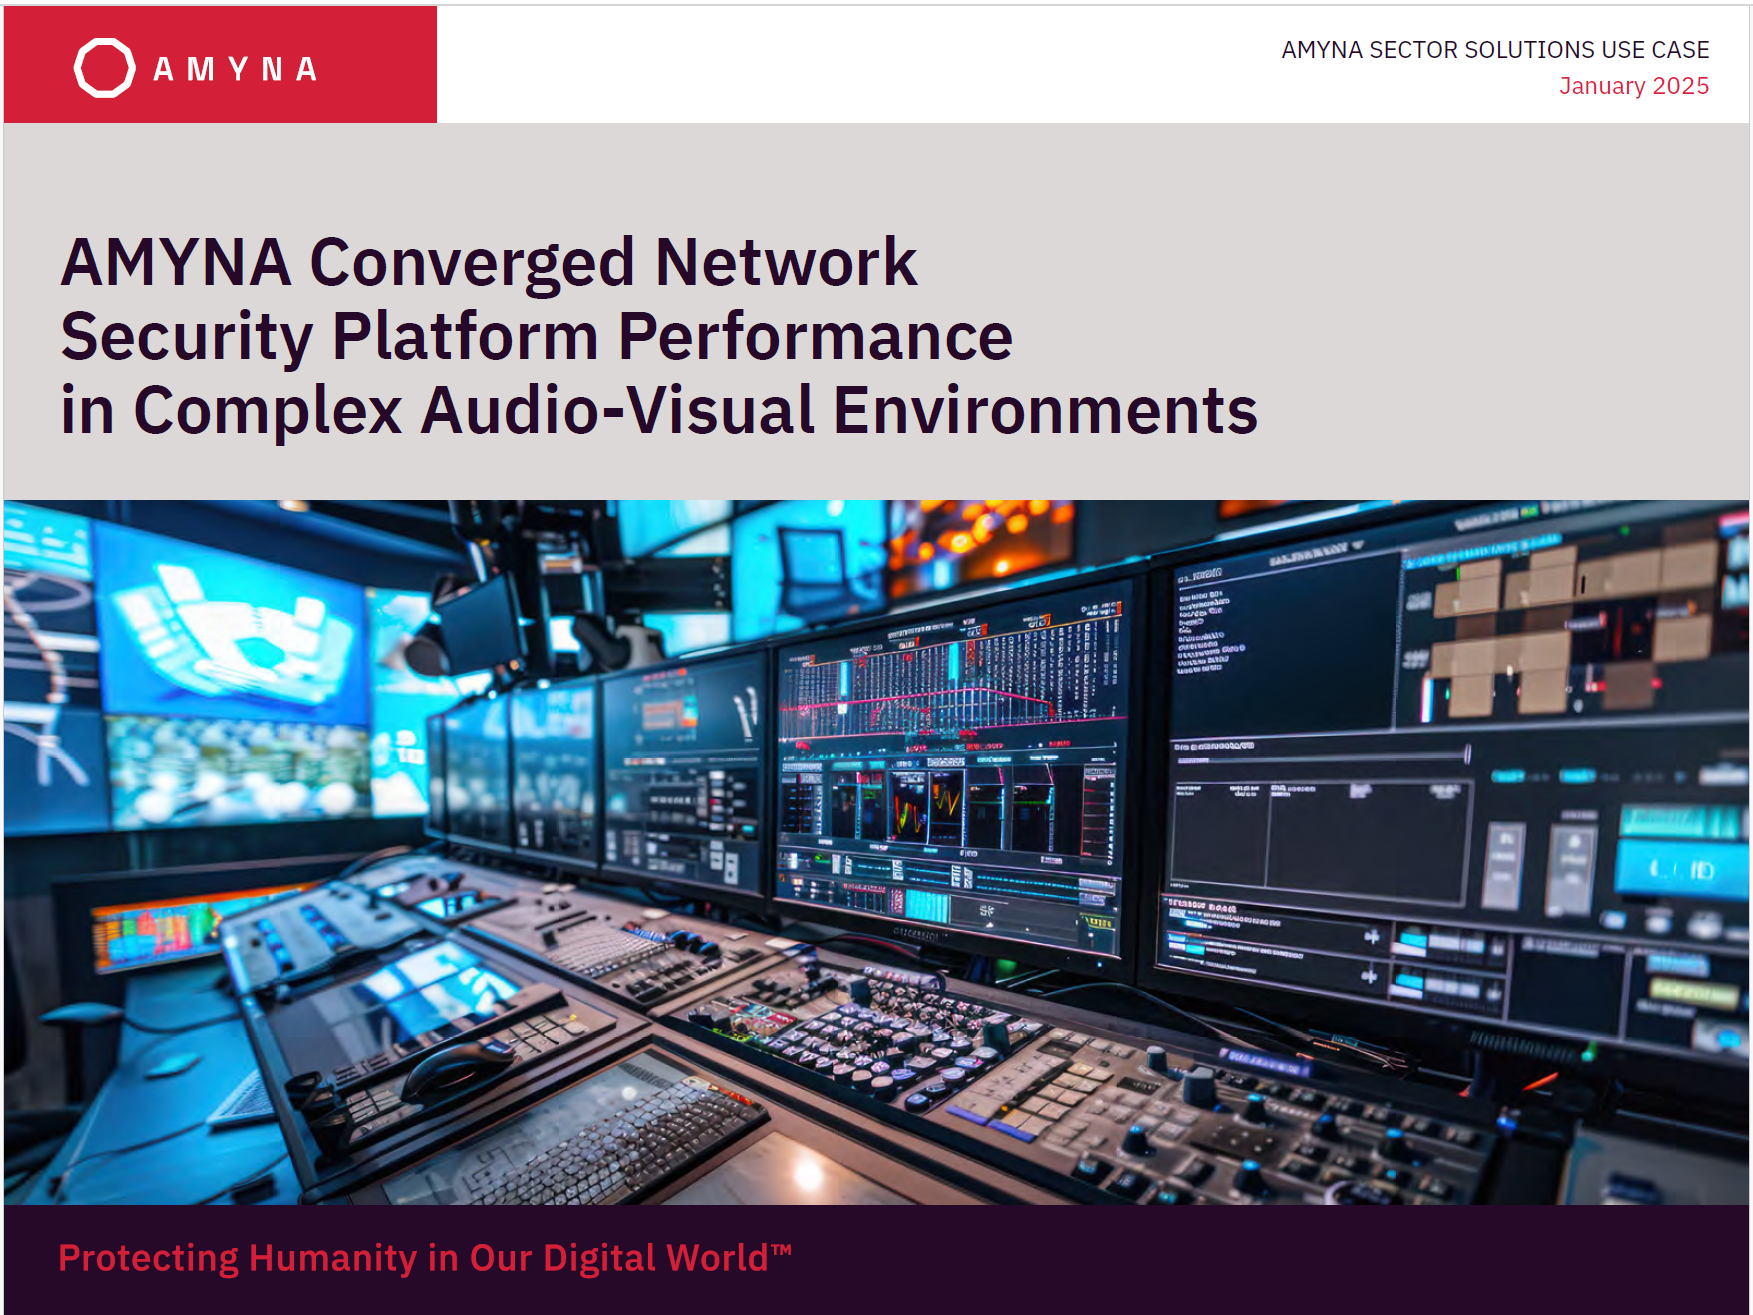1753x1315 pixels.
Task: Click the trademark symbol after 'World'
Action: 781,1249
